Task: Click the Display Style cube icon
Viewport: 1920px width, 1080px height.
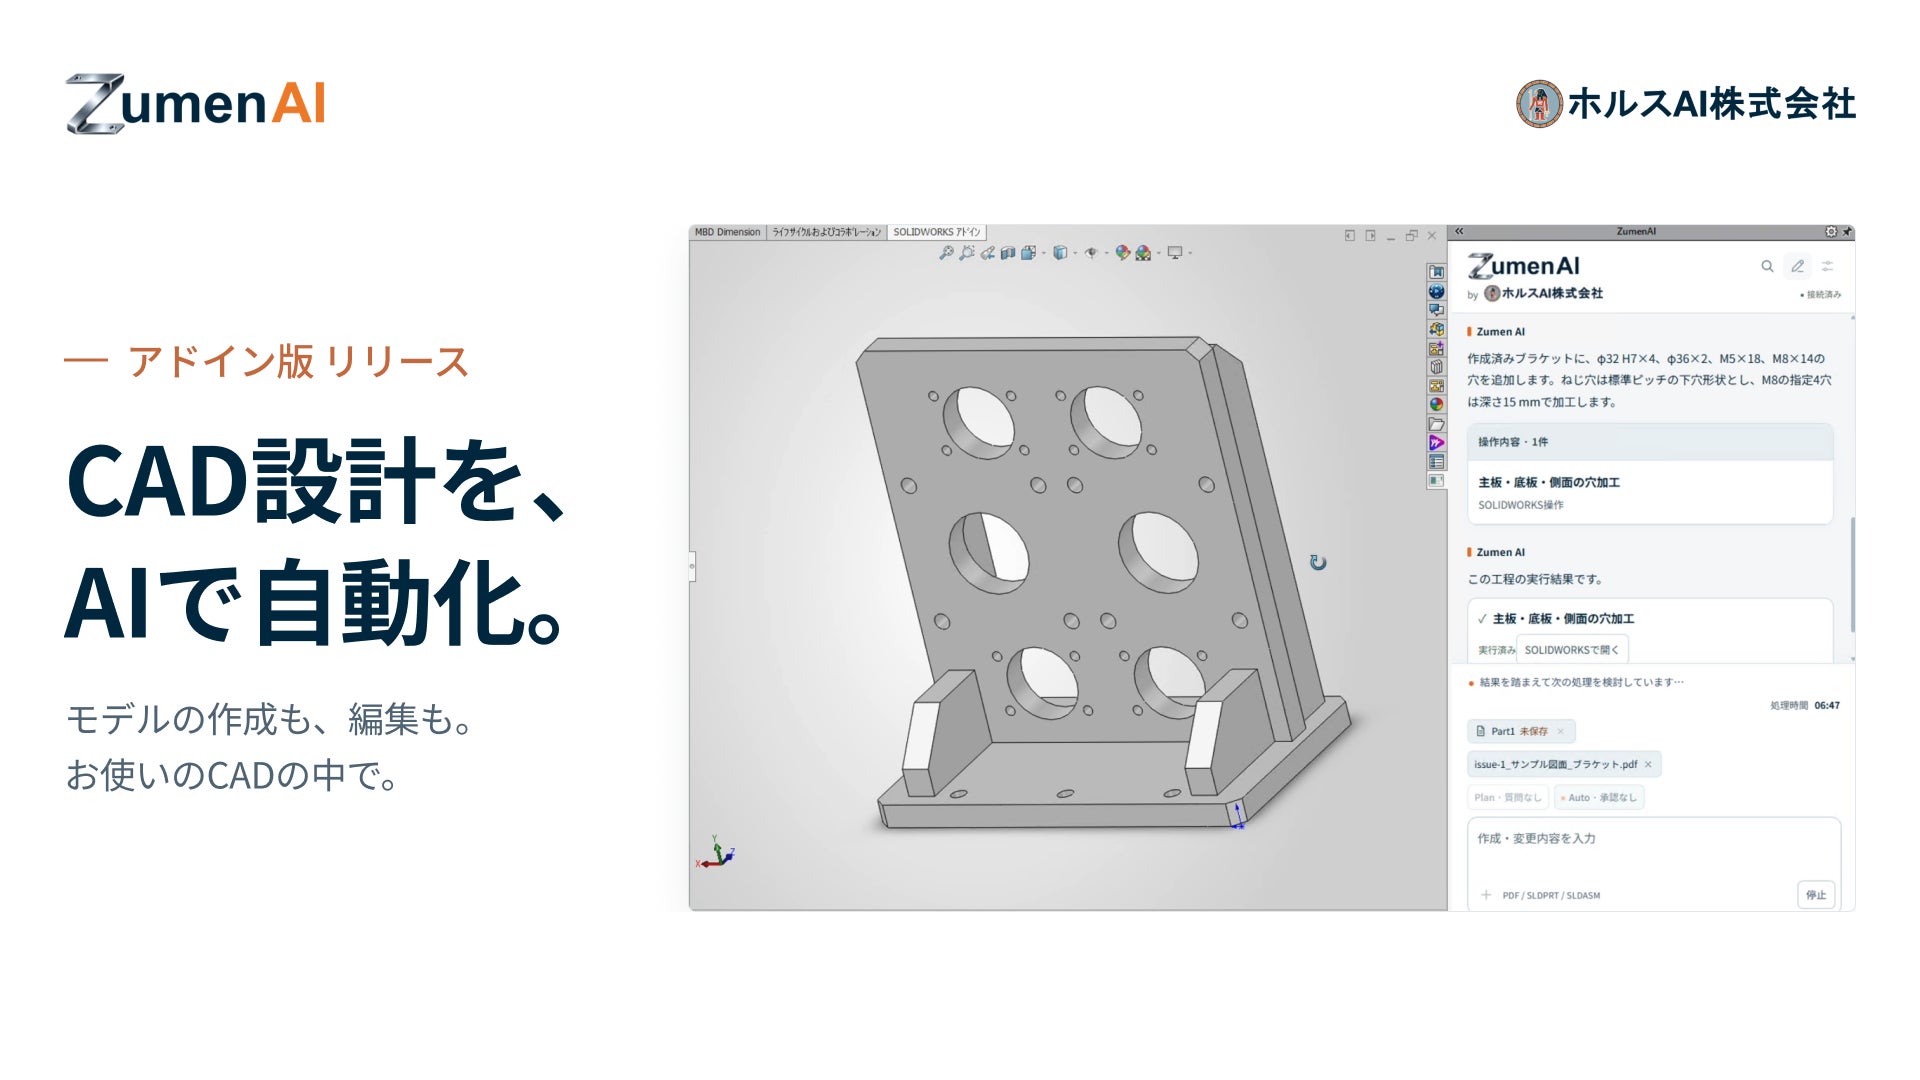Action: click(x=1060, y=253)
